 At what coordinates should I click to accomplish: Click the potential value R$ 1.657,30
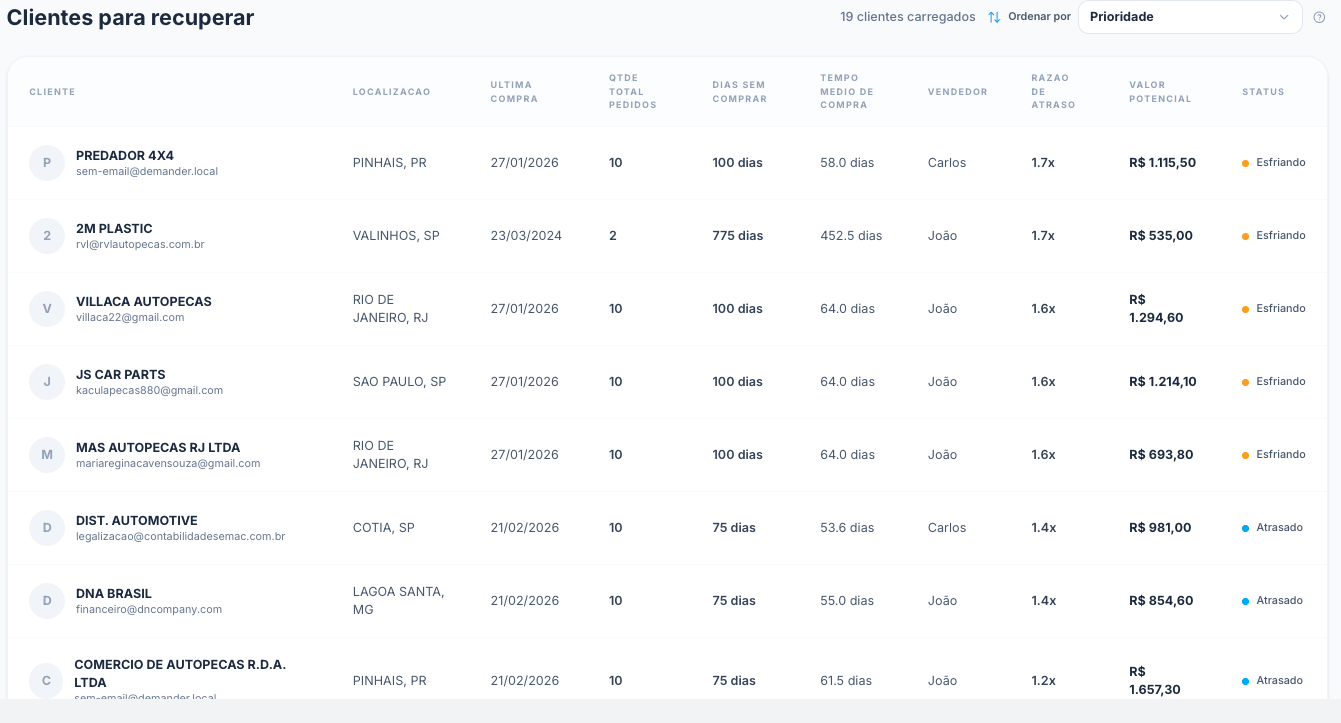(1155, 681)
